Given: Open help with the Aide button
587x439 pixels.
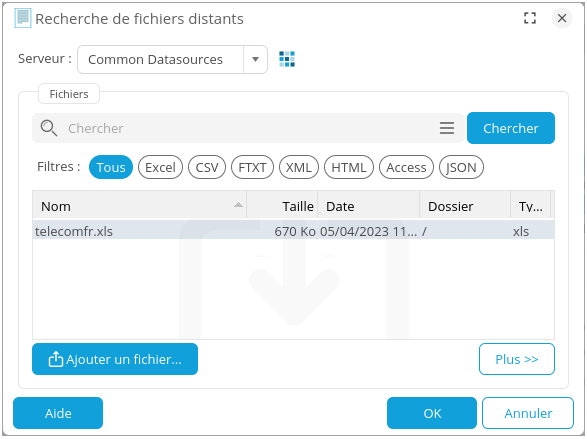Looking at the screenshot, I should click(x=58, y=413).
